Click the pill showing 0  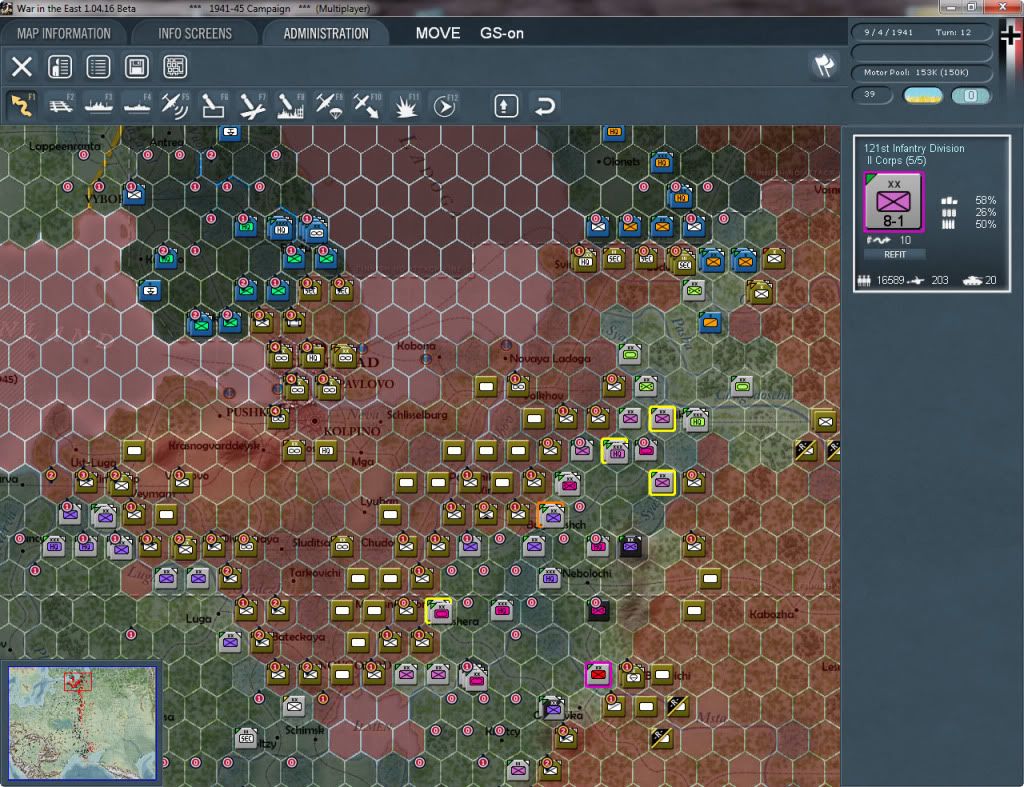(x=970, y=95)
